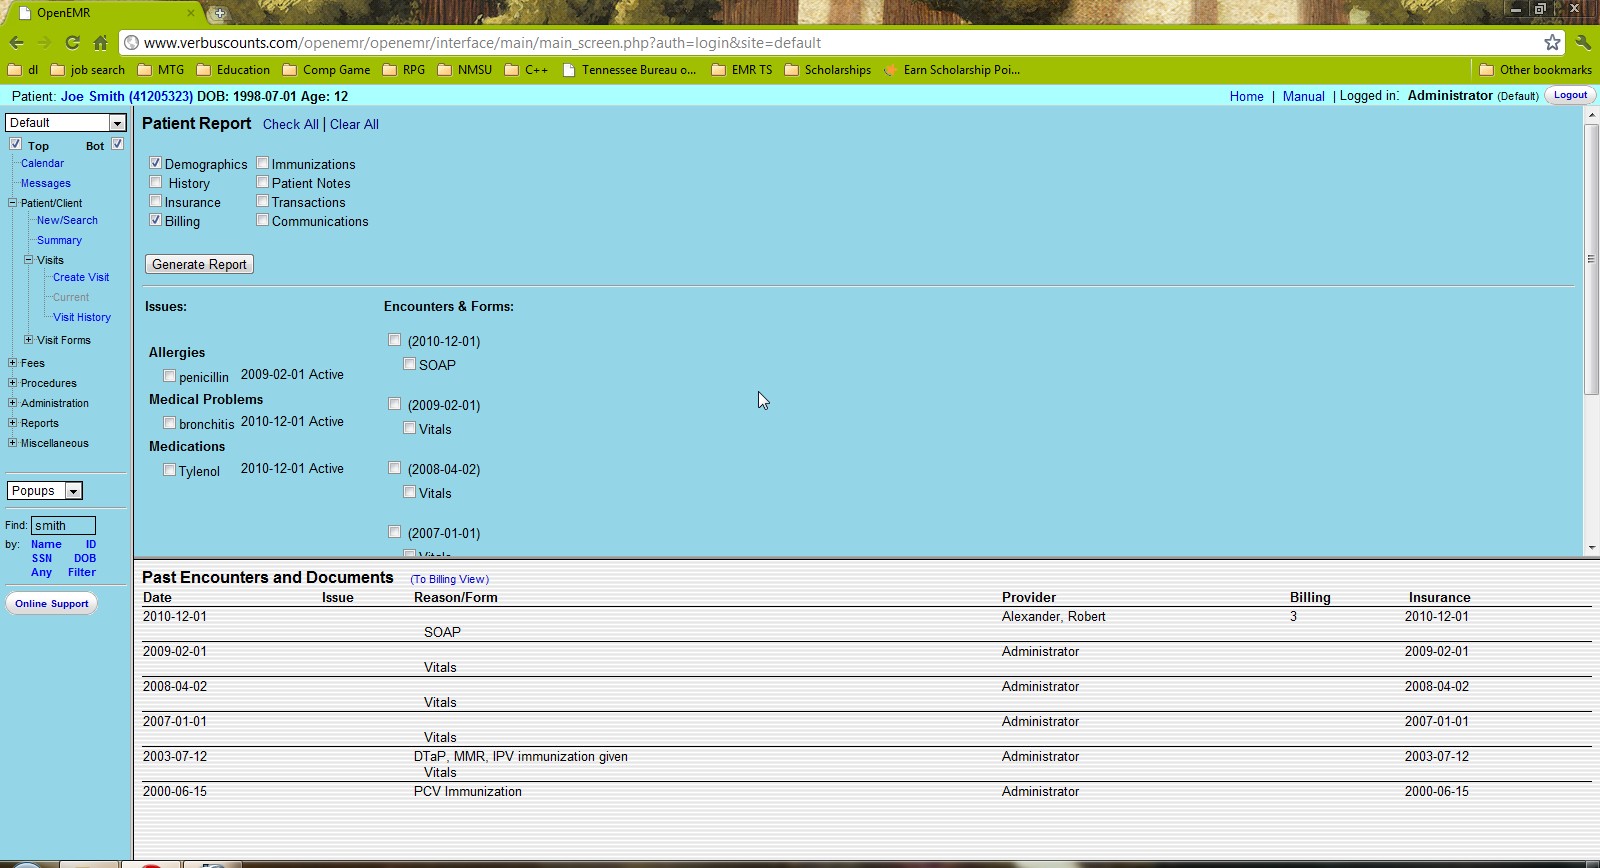Open Visit History in sidebar
This screenshot has height=868, width=1600.
82,317
